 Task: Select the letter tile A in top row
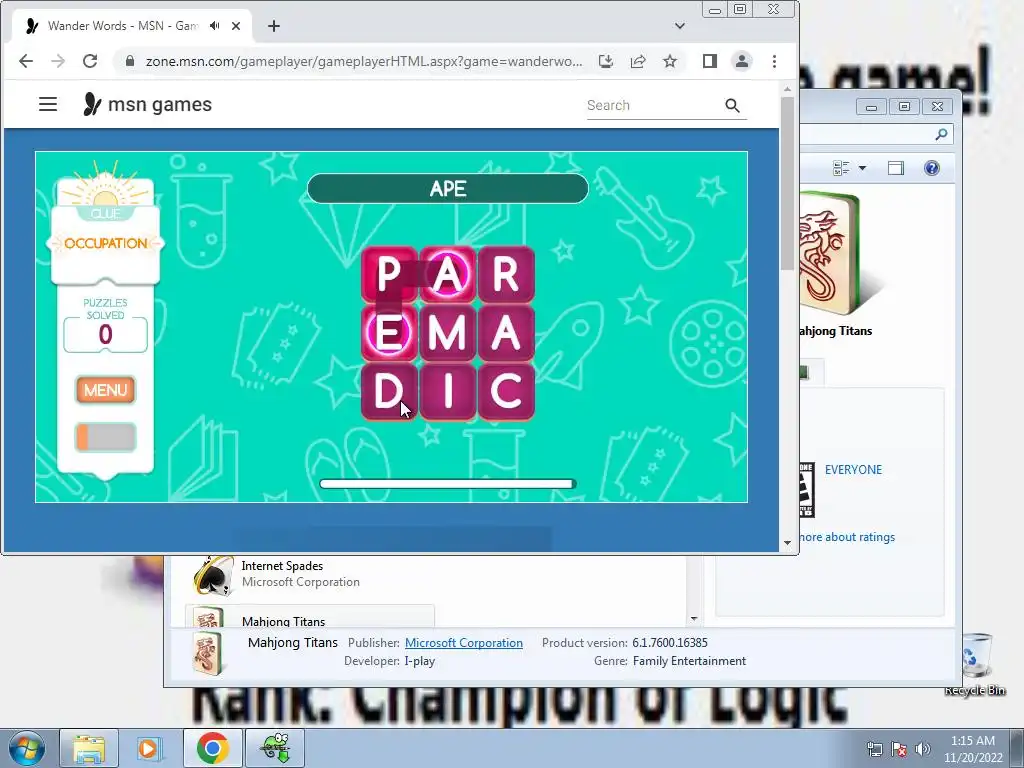tap(447, 274)
